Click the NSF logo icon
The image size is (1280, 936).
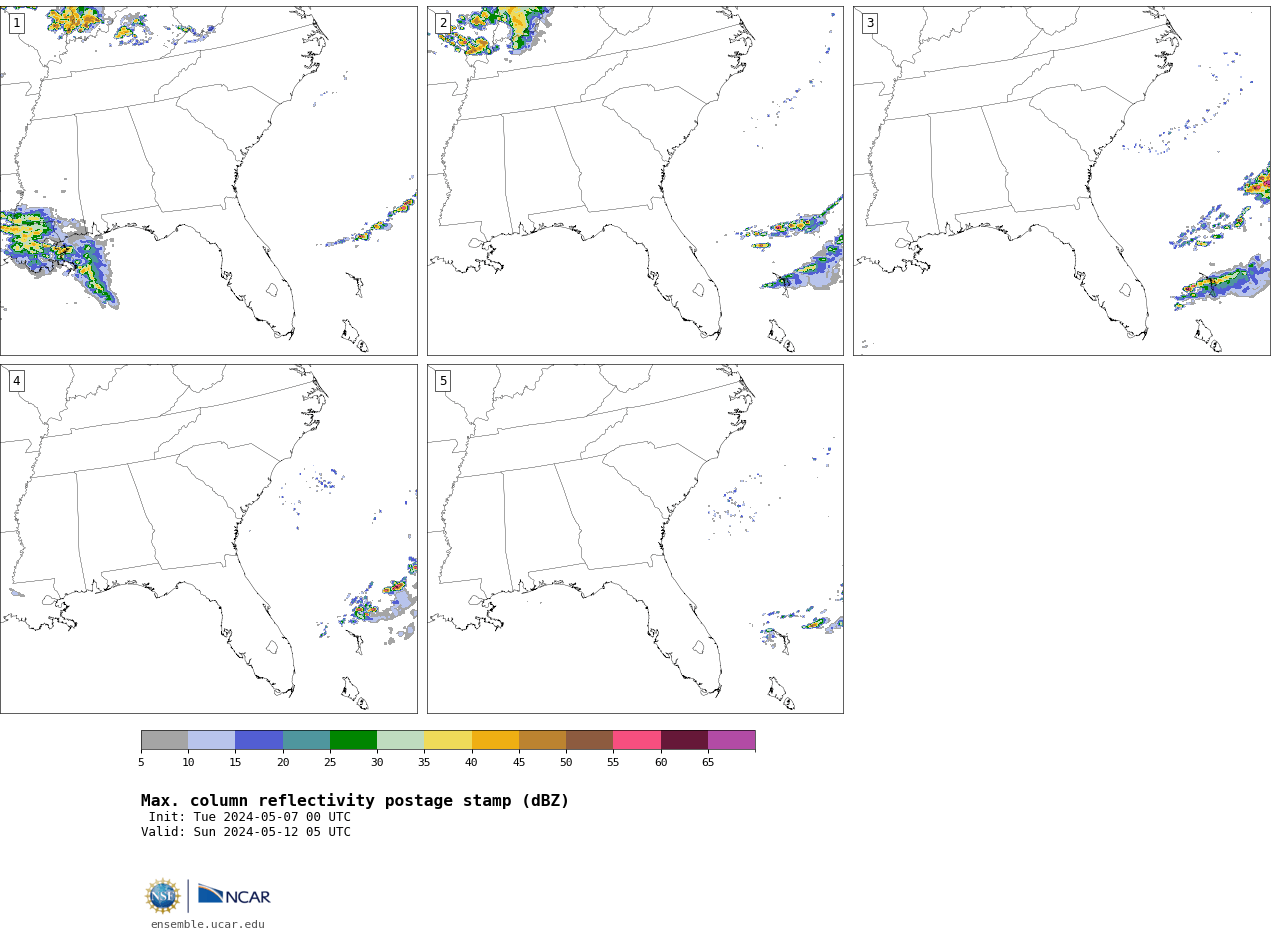point(163,896)
